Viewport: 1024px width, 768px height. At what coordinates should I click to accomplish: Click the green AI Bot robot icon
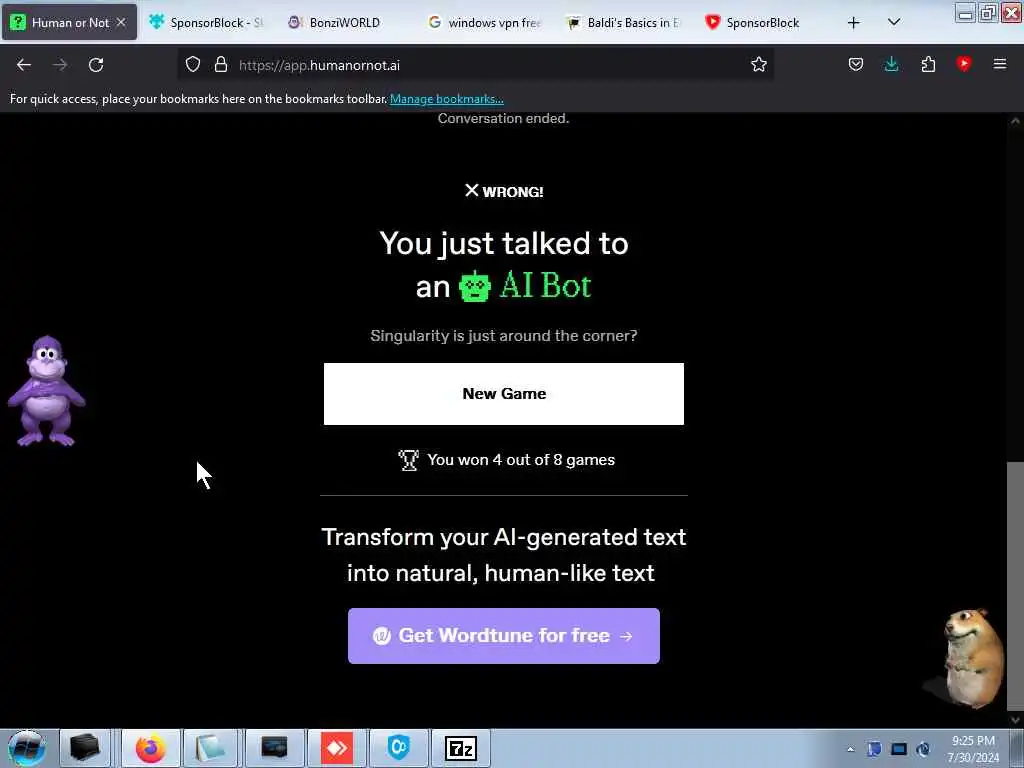pyautogui.click(x=475, y=286)
